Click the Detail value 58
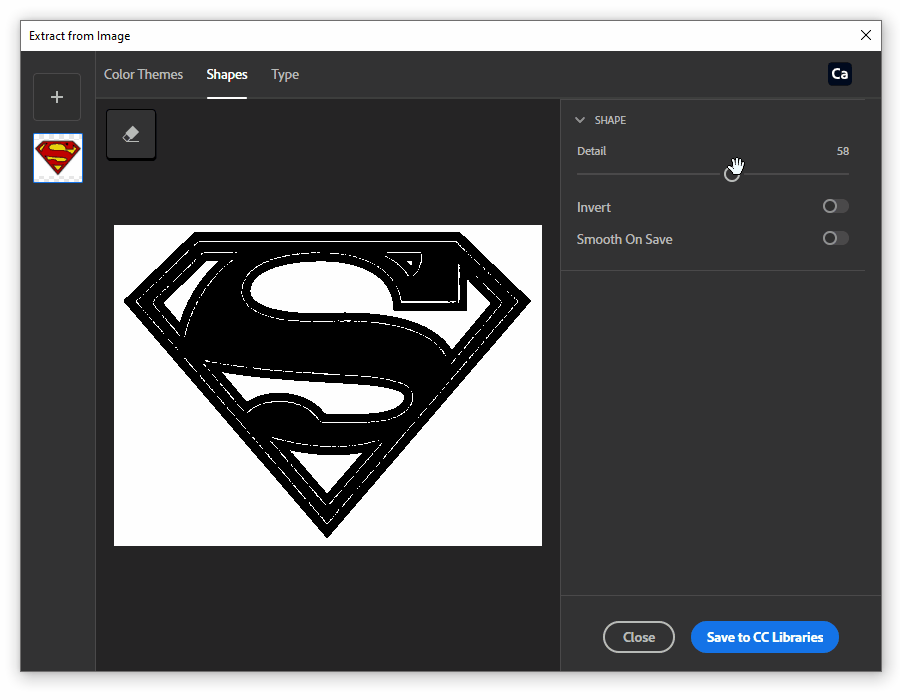 pos(843,151)
